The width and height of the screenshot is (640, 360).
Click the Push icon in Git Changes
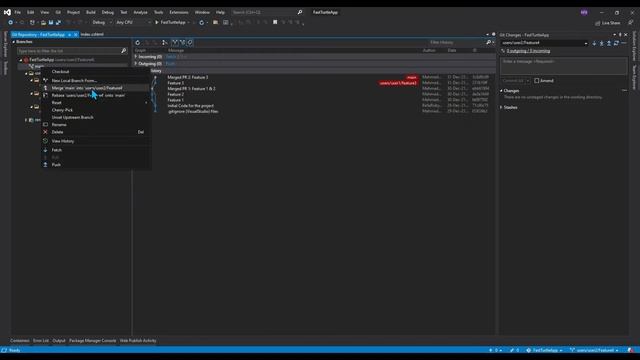coord(609,43)
